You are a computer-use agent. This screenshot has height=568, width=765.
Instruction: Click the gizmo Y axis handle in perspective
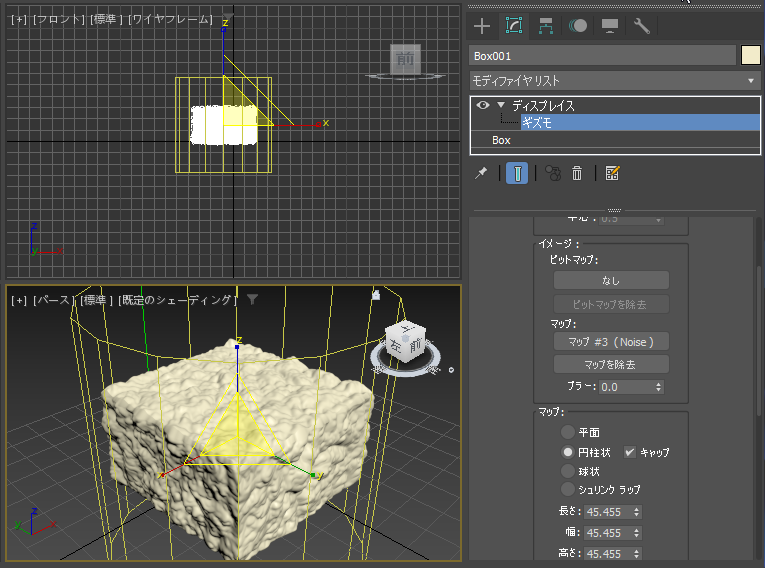click(315, 474)
